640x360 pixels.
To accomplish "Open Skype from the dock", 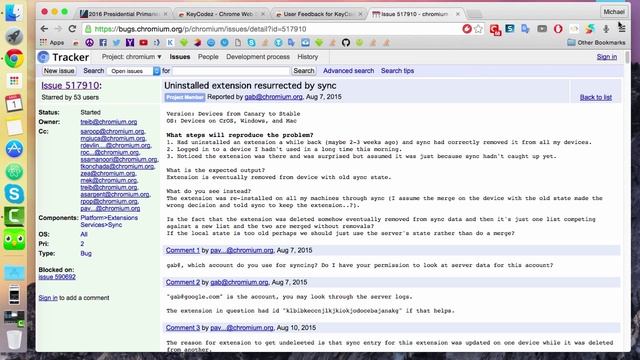I will (x=14, y=193).
